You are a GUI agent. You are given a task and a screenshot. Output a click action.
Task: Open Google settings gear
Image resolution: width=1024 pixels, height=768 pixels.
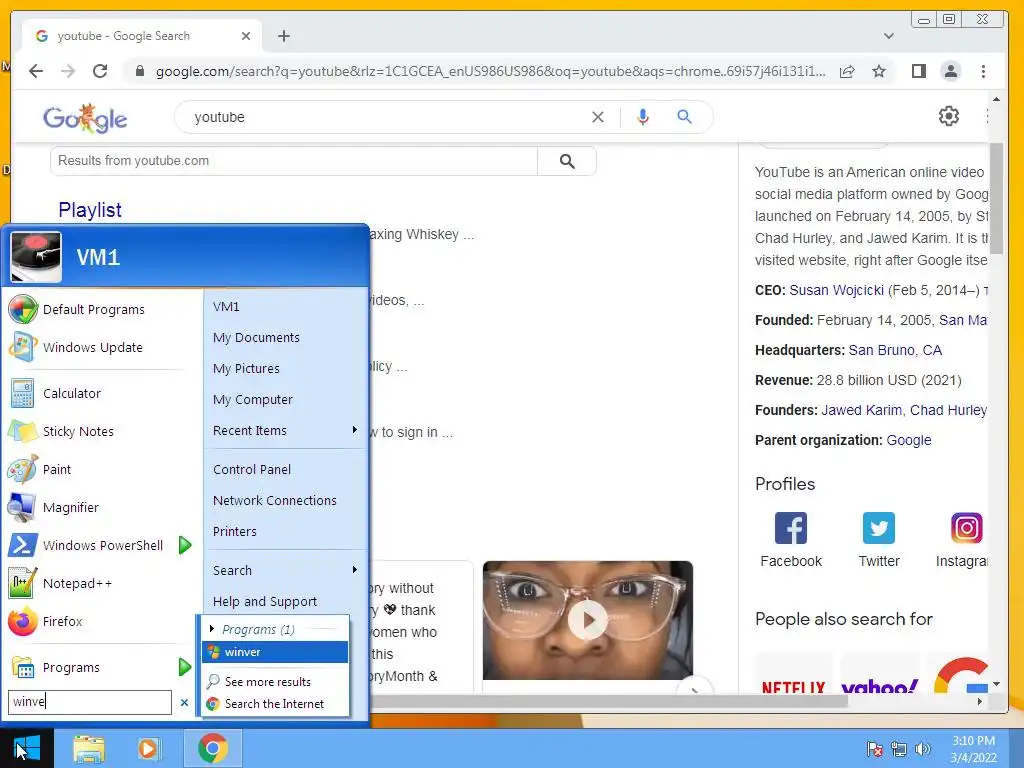949,116
